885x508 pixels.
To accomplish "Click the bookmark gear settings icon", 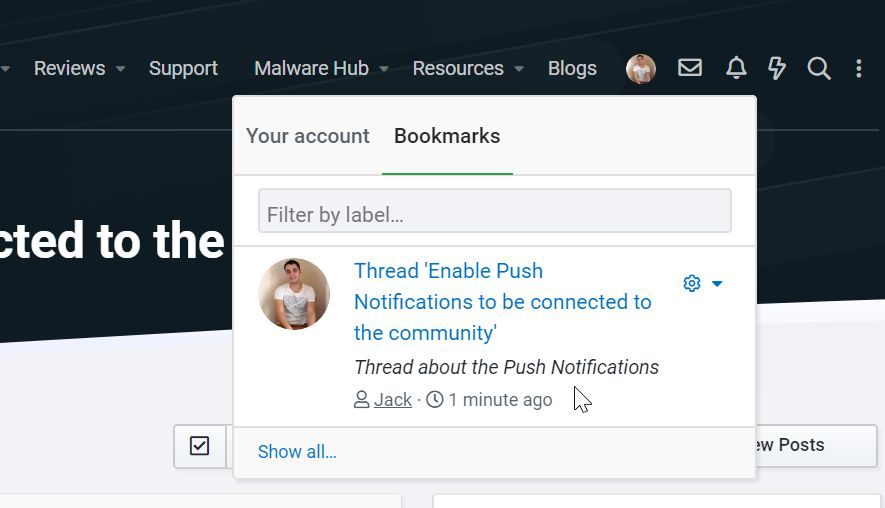I will 692,283.
